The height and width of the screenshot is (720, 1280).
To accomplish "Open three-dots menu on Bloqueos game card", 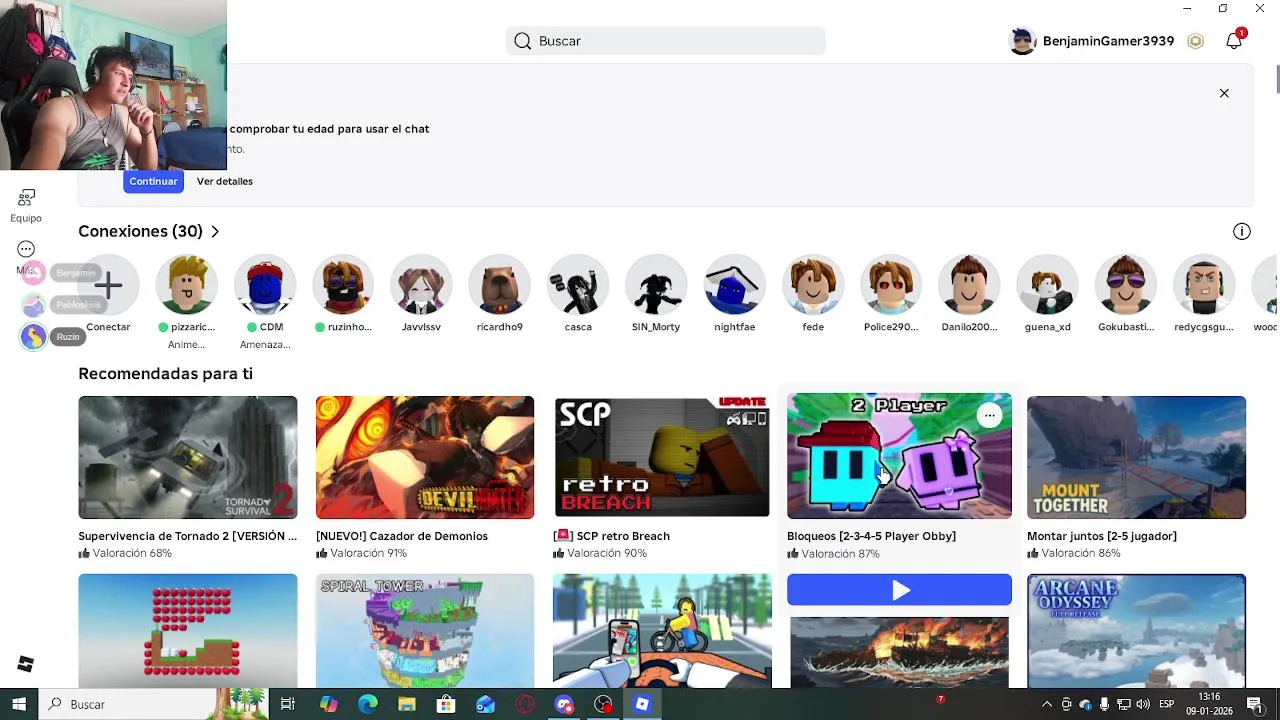I will click(x=989, y=415).
